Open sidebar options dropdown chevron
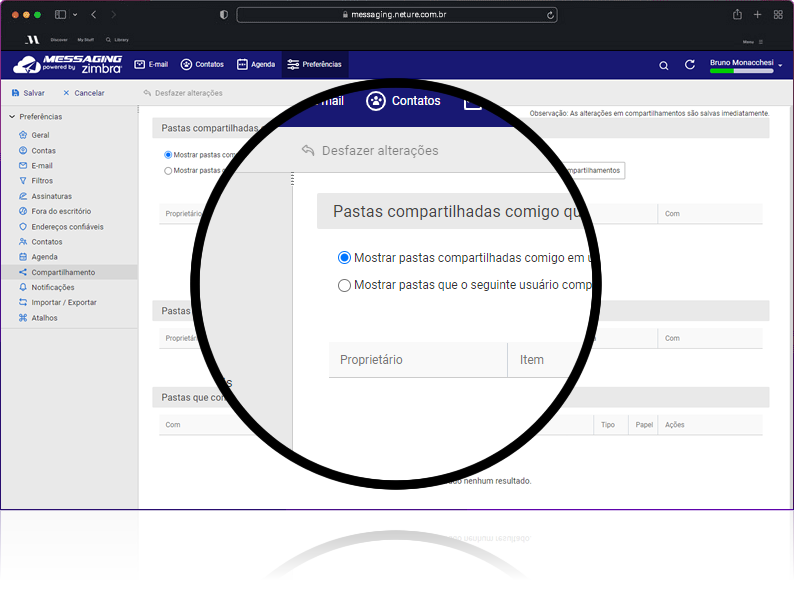 pos(75,15)
